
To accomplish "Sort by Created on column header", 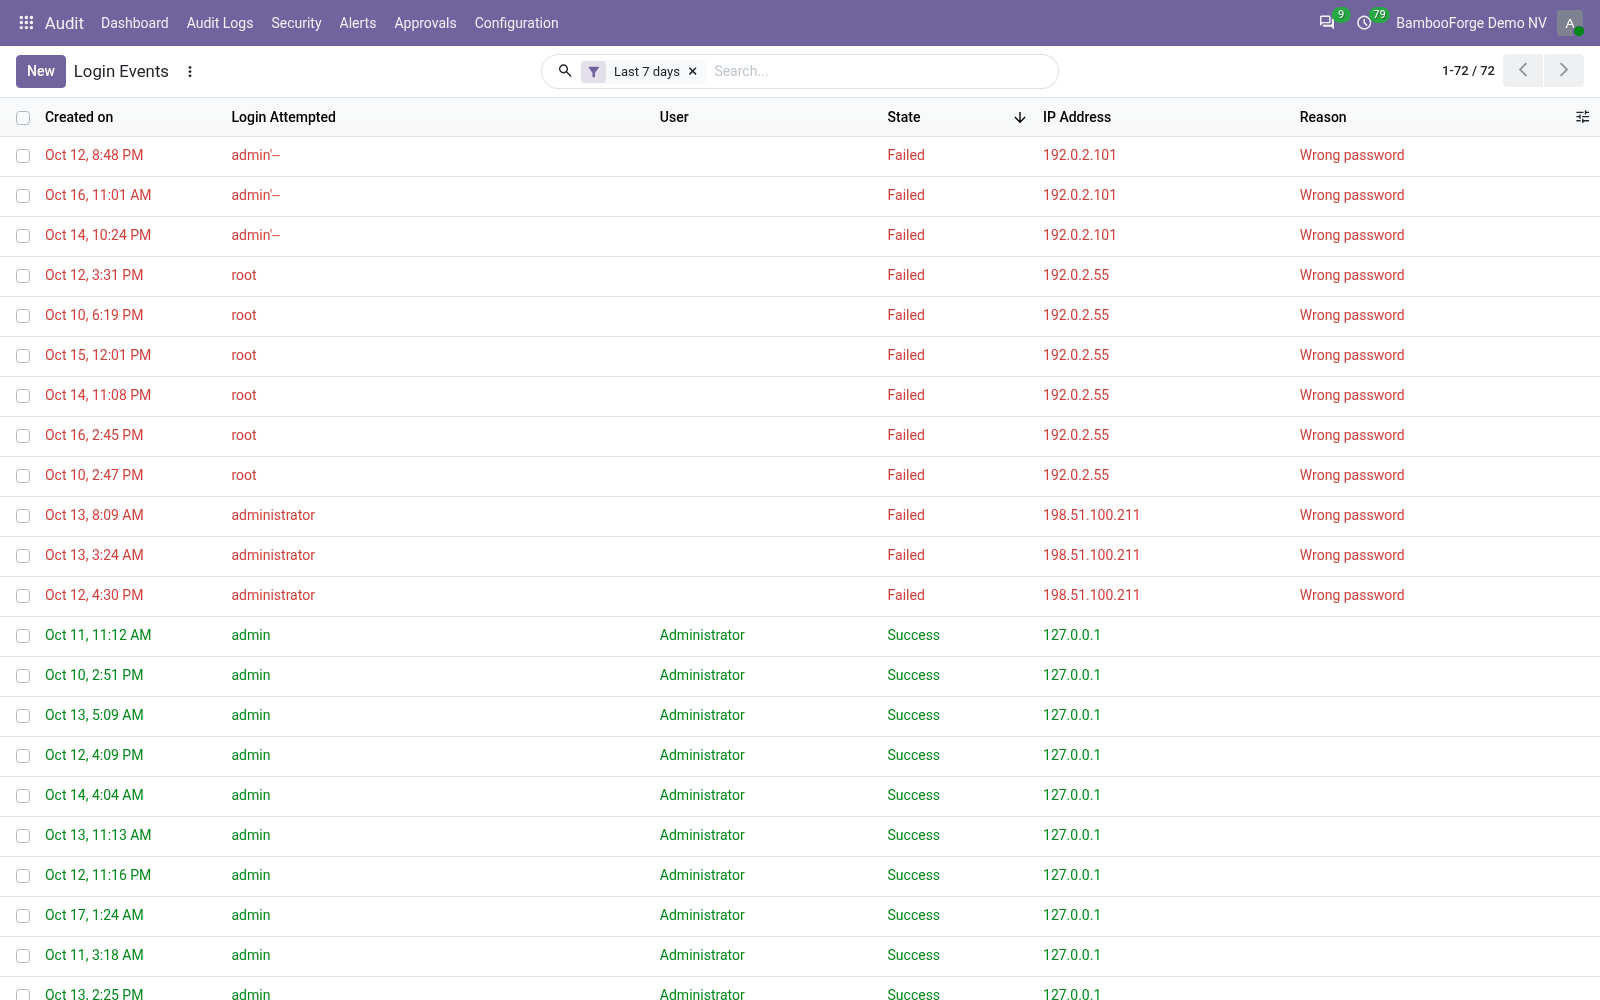I will tap(79, 117).
